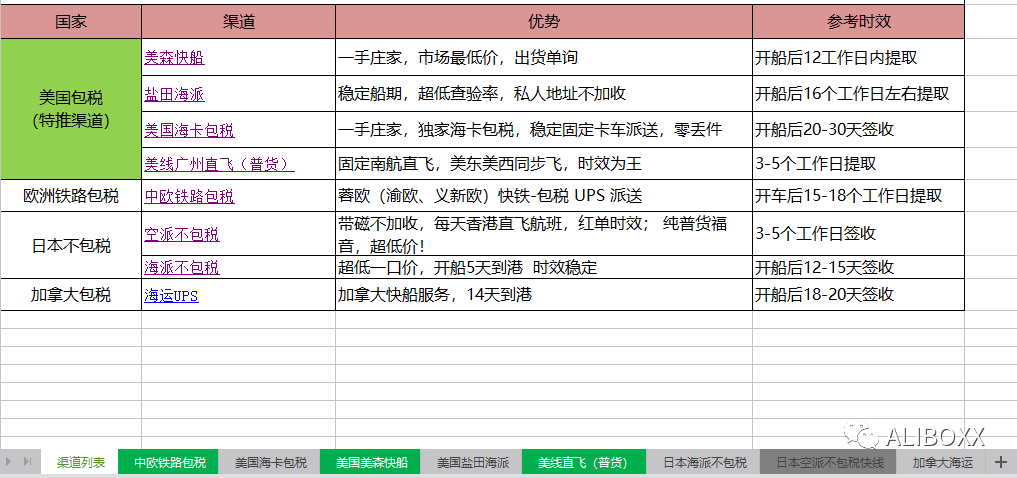Follow the 空派不包税 hyperlink
Image resolution: width=1017 pixels, height=478 pixels.
[182, 235]
